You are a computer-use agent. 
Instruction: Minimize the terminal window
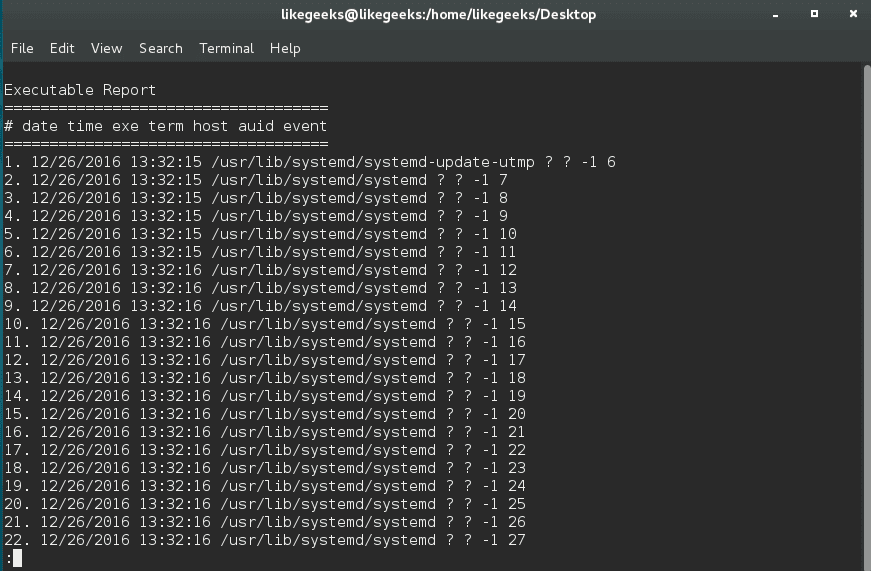click(775, 15)
